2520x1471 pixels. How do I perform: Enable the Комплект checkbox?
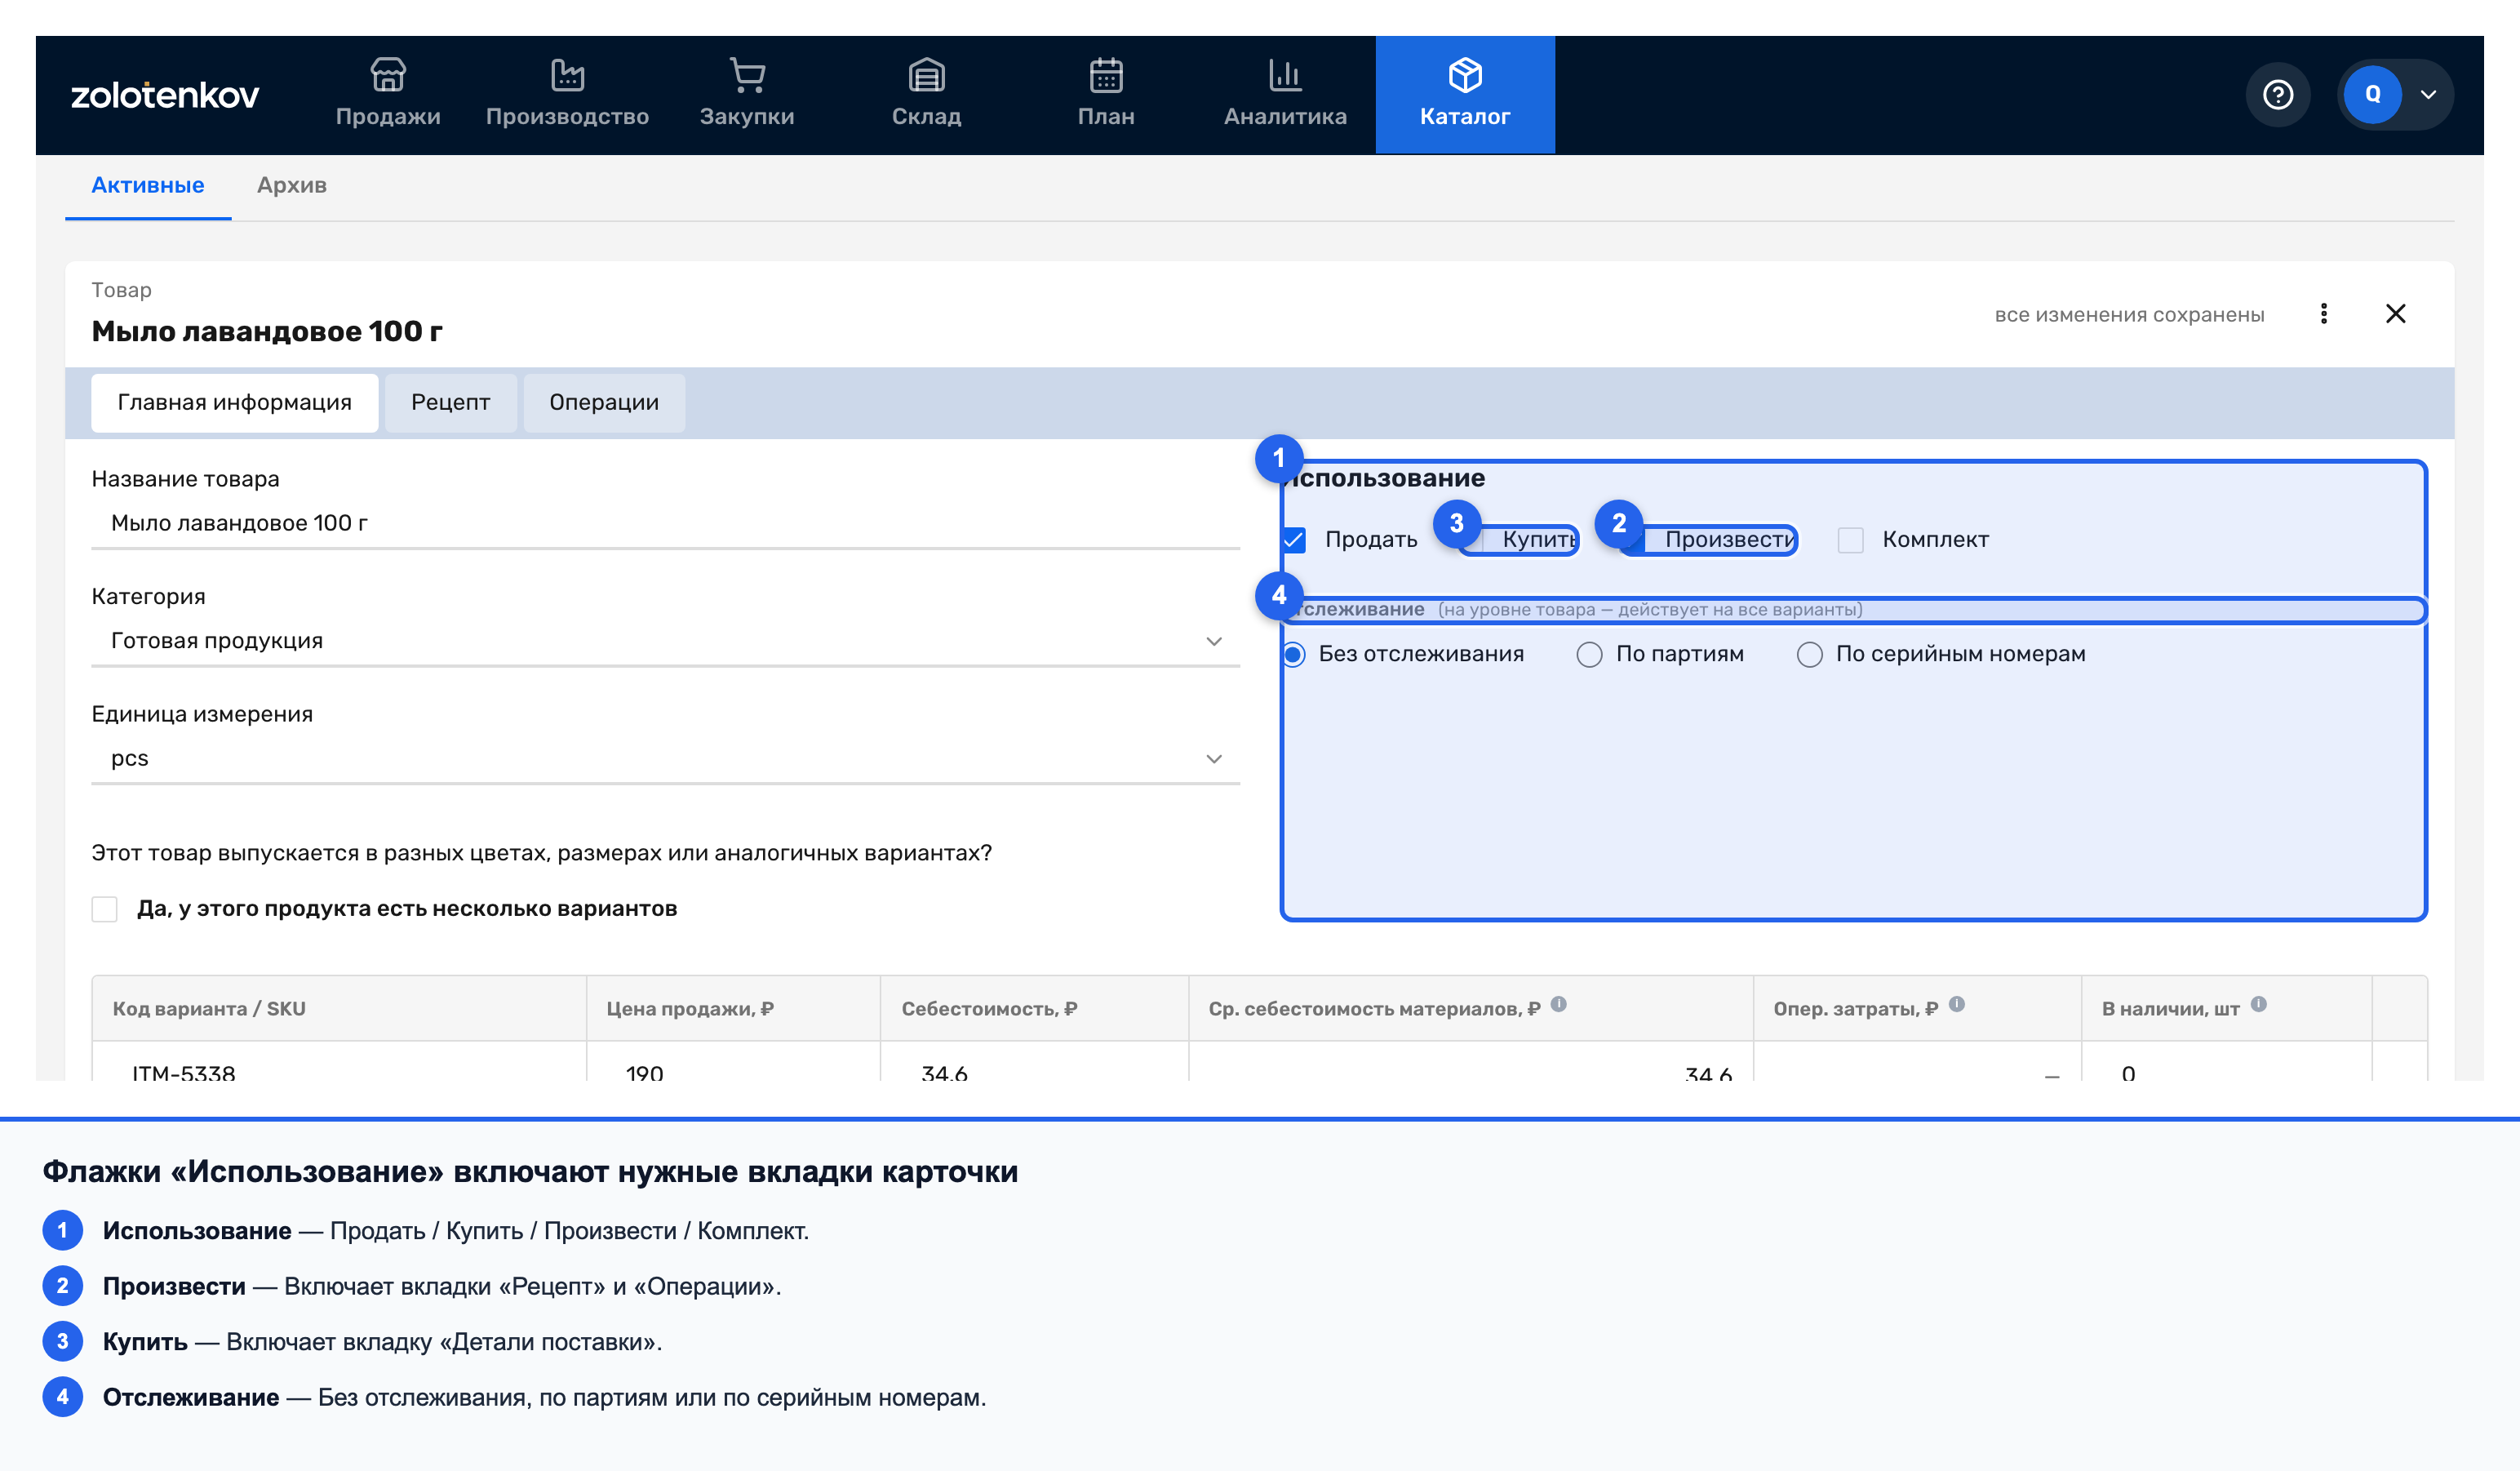pyautogui.click(x=1850, y=540)
